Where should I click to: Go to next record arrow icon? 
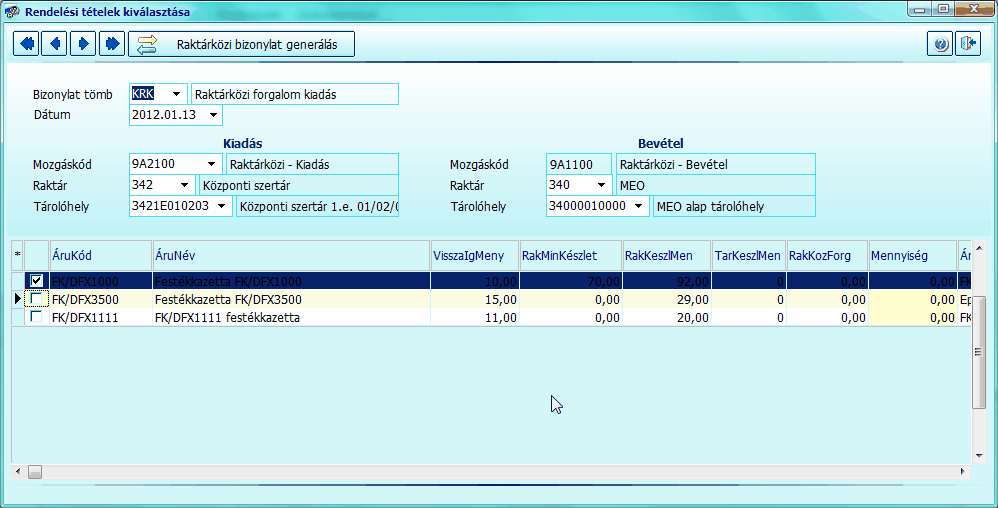click(83, 44)
